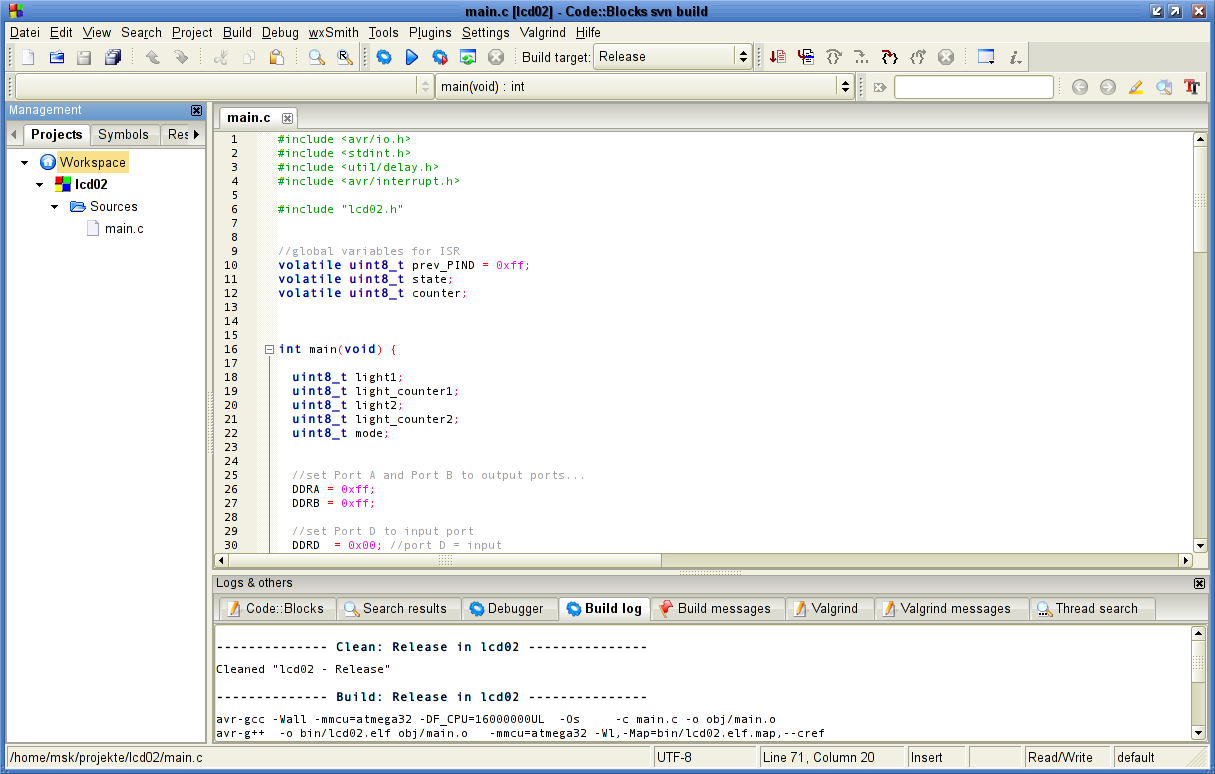
Task: Clear the search field with the x icon
Action: click(x=880, y=87)
